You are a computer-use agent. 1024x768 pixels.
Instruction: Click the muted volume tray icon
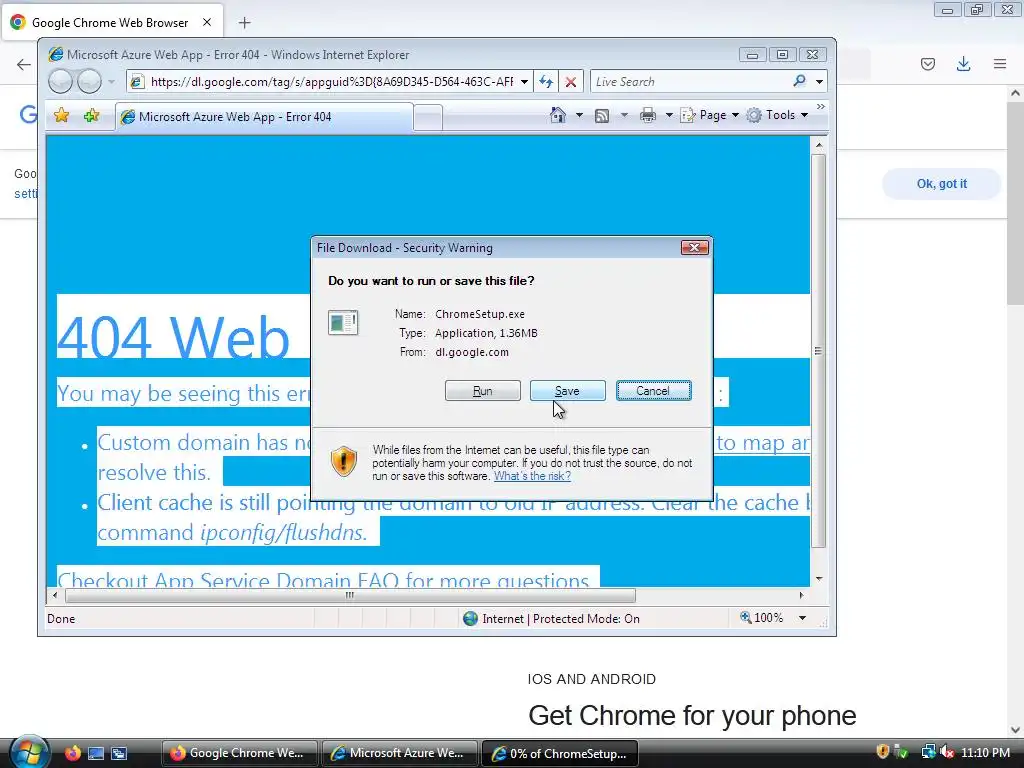pyautogui.click(x=947, y=752)
